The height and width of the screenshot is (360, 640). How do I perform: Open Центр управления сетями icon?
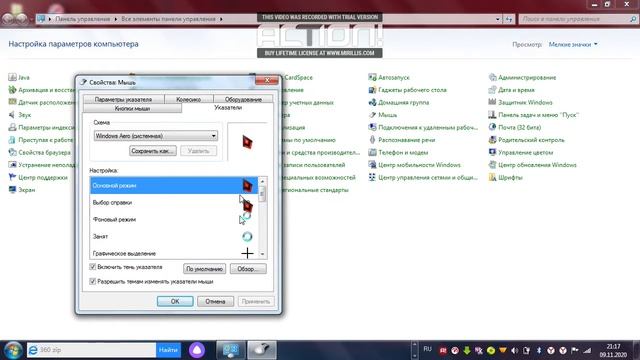click(372, 177)
